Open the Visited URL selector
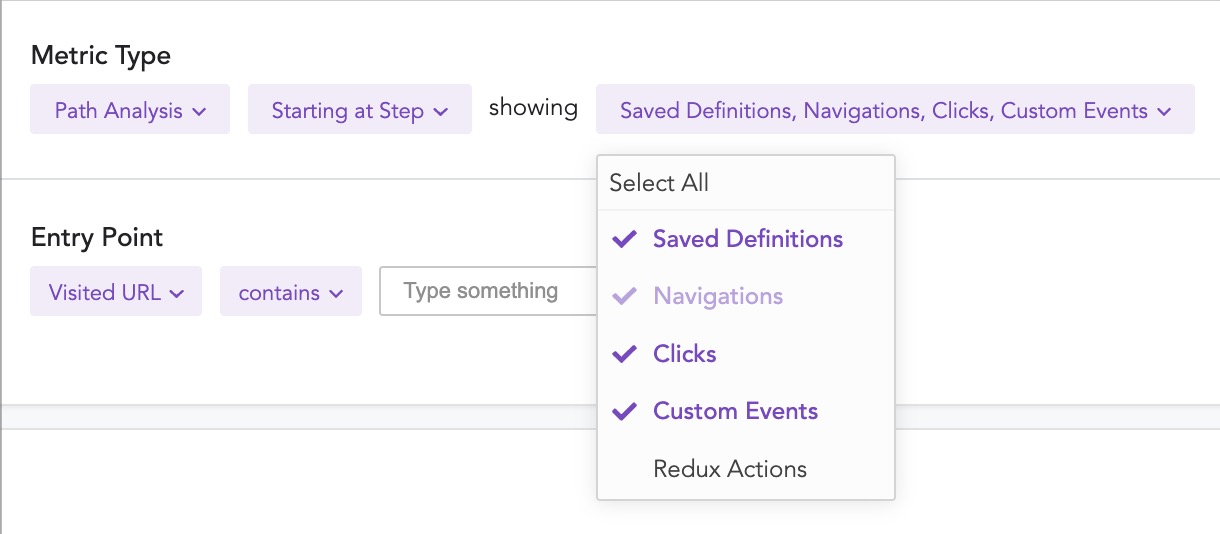Image resolution: width=1220 pixels, height=534 pixels. pos(116,292)
